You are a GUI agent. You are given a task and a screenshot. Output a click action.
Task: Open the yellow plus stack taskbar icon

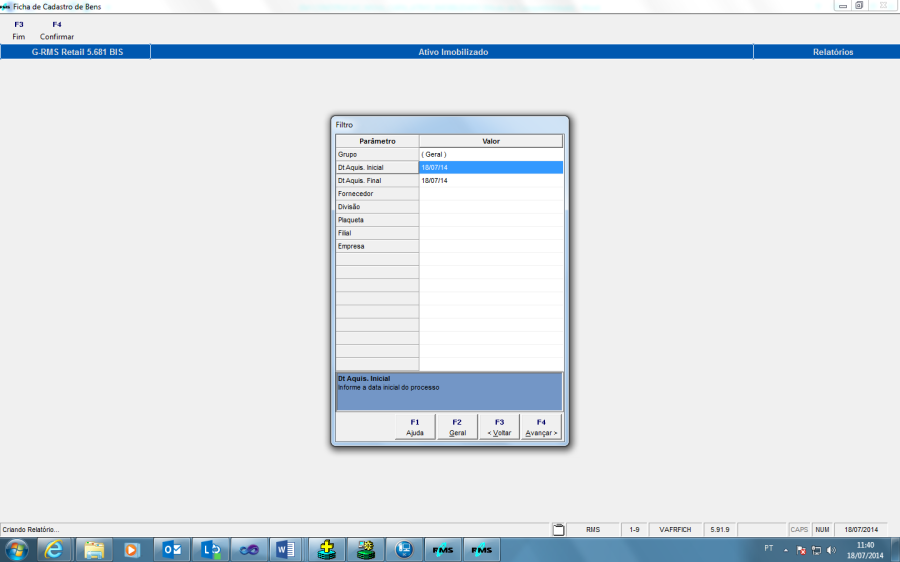click(327, 550)
